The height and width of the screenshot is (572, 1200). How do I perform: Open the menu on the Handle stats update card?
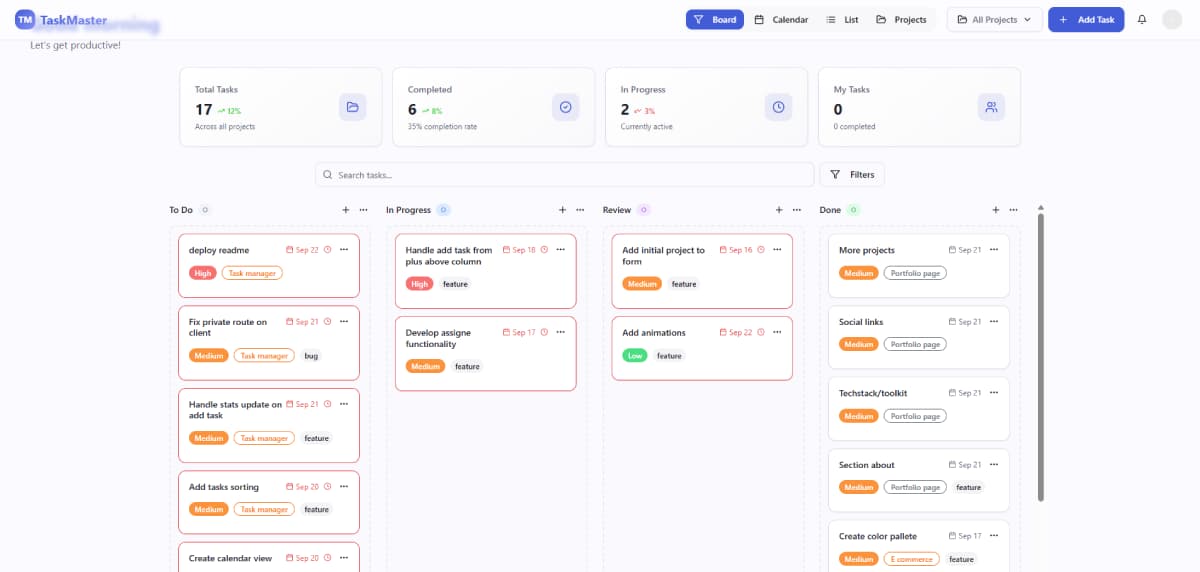[x=344, y=404]
